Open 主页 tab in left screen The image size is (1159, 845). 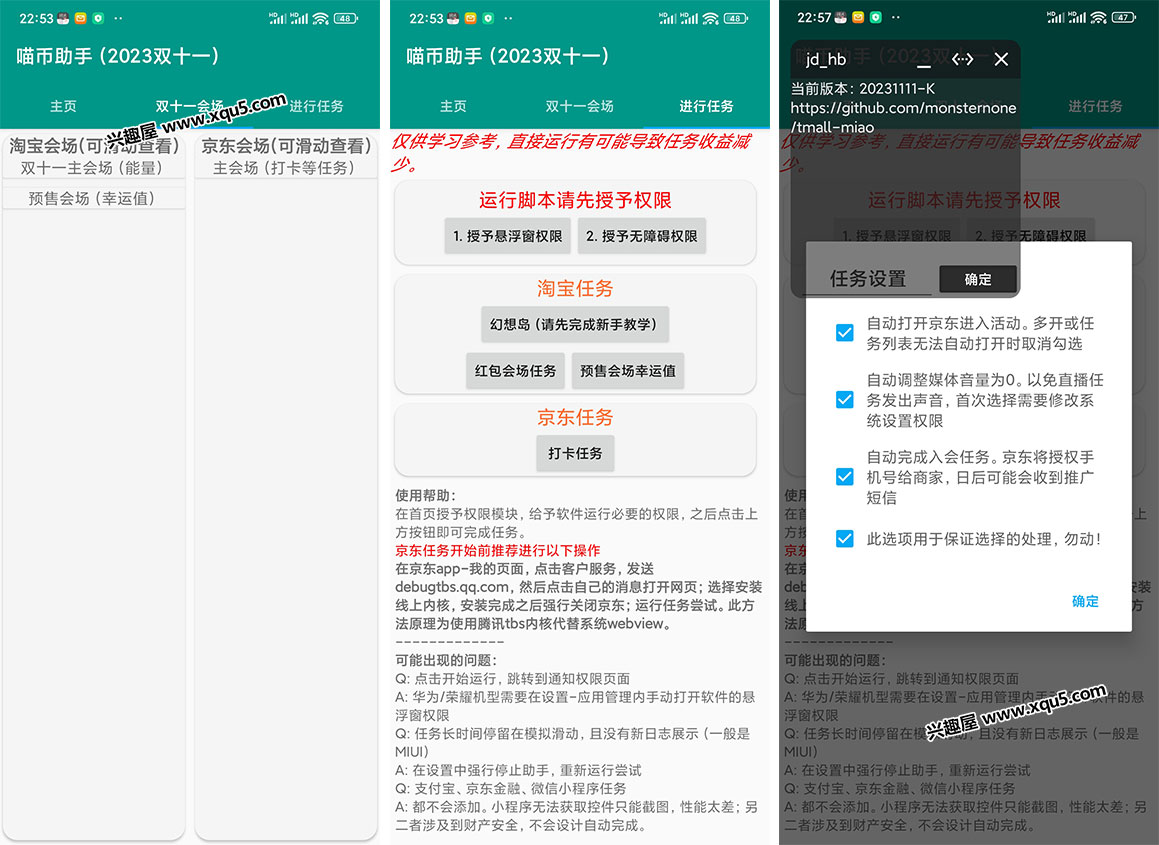point(63,106)
